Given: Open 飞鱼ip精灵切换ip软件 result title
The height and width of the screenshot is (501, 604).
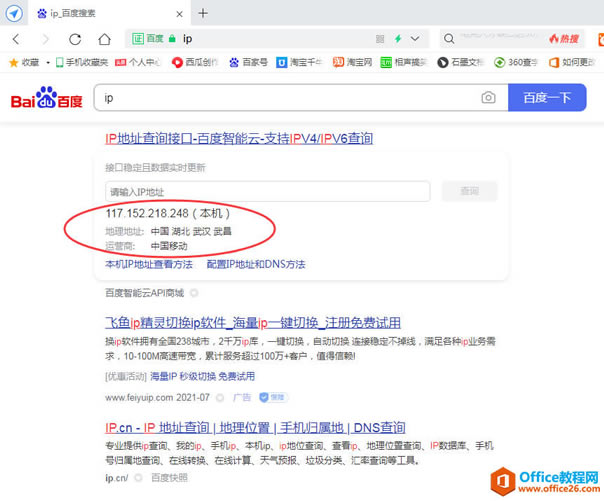Looking at the screenshot, I should [x=253, y=323].
